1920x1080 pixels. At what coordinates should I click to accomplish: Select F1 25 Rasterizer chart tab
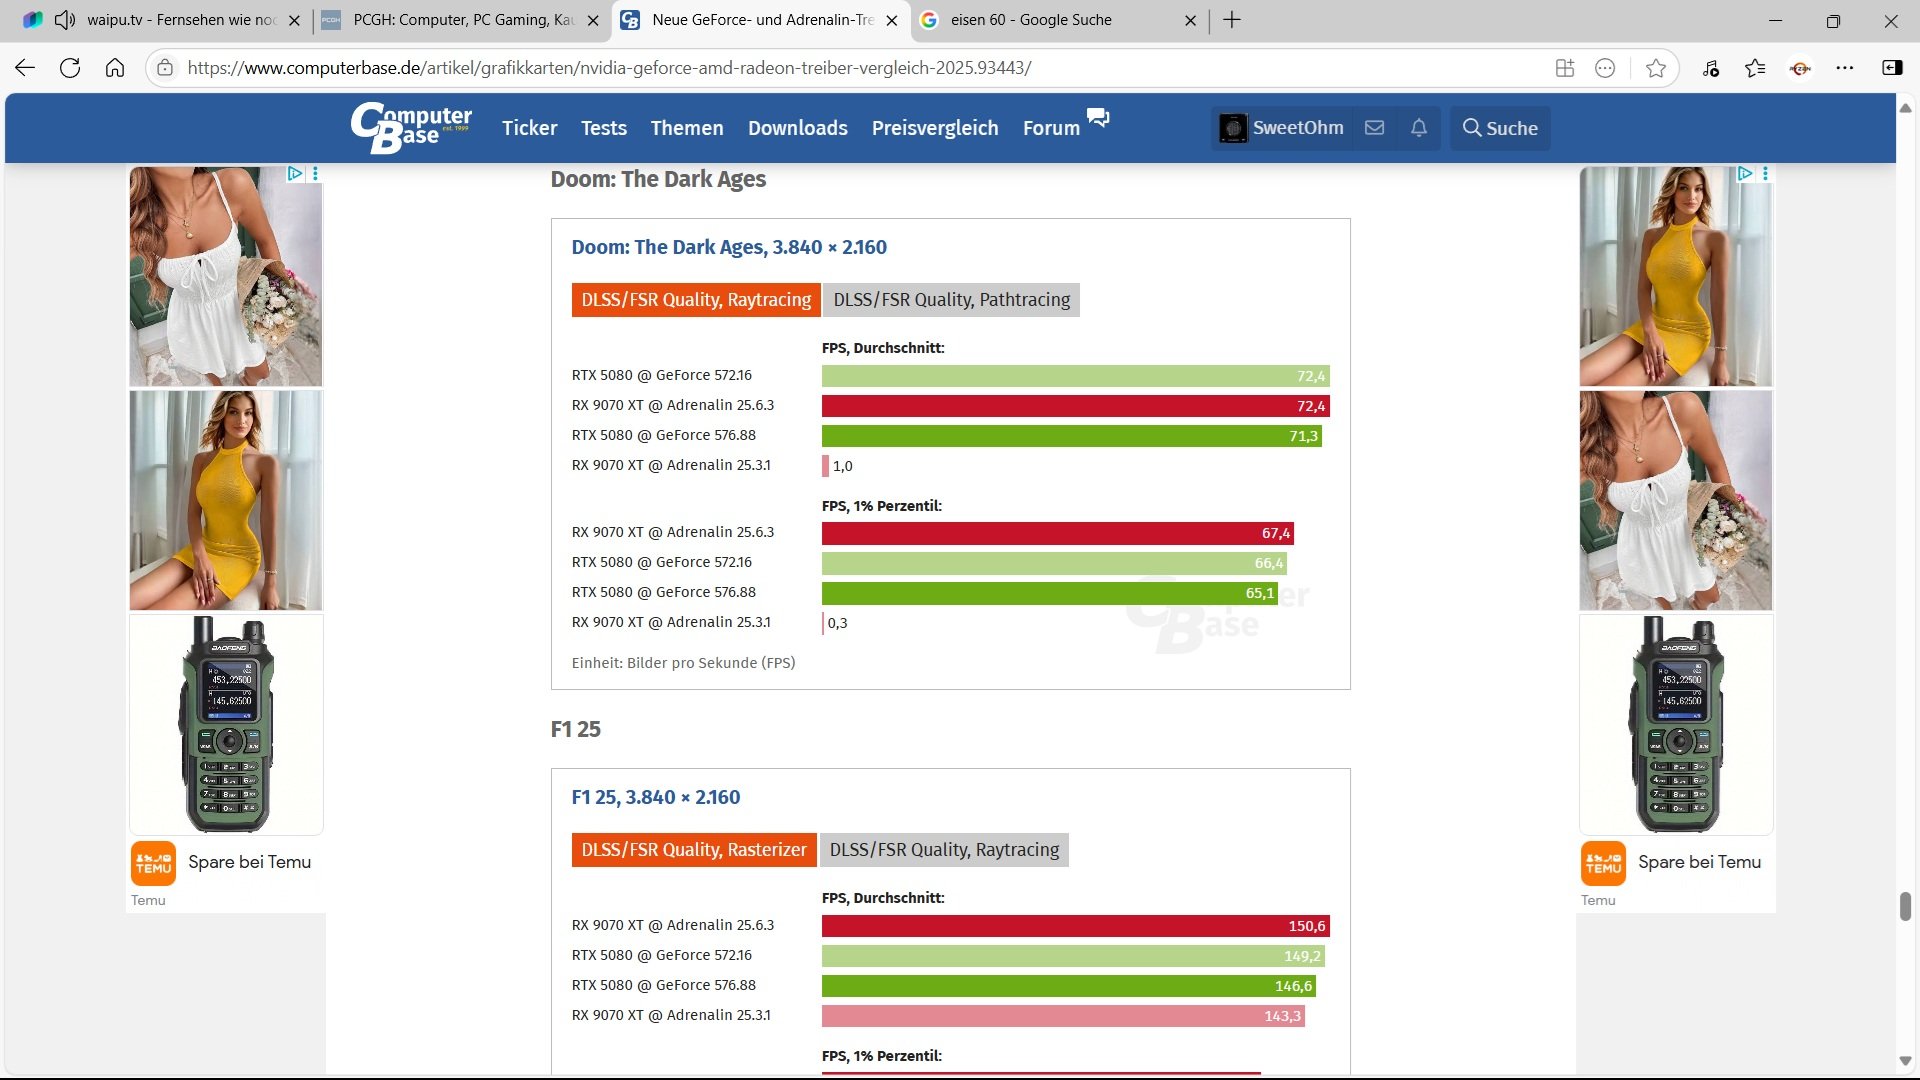[693, 850]
